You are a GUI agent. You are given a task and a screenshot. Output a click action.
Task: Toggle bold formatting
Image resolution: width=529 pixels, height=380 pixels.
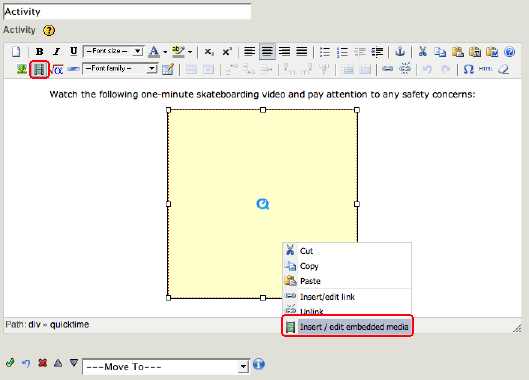39,52
